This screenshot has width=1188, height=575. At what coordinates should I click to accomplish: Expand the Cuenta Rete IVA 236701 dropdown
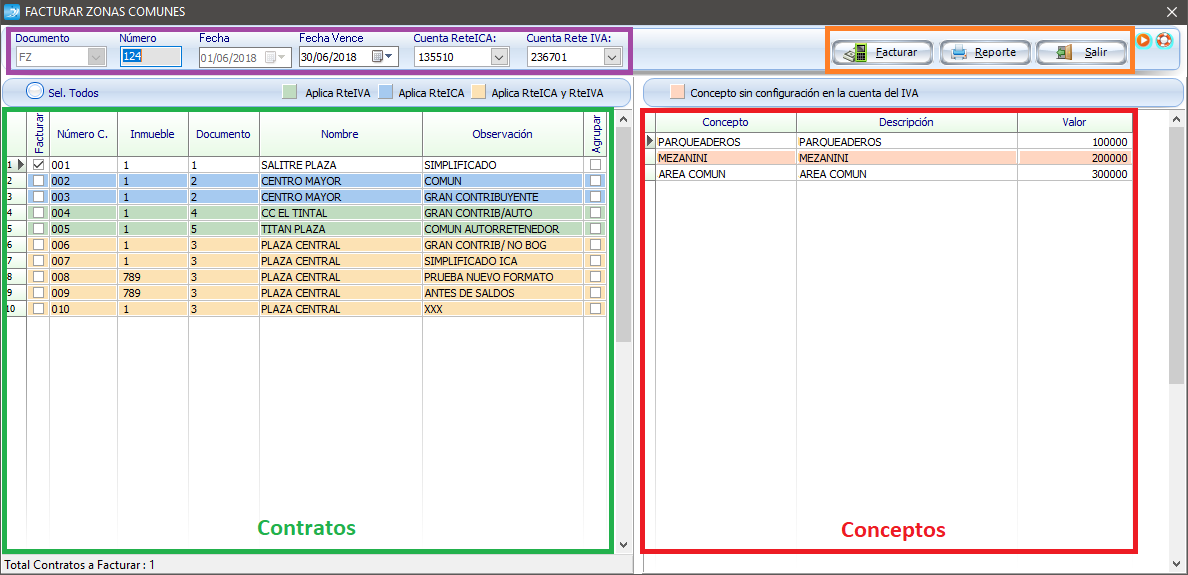(x=611, y=57)
